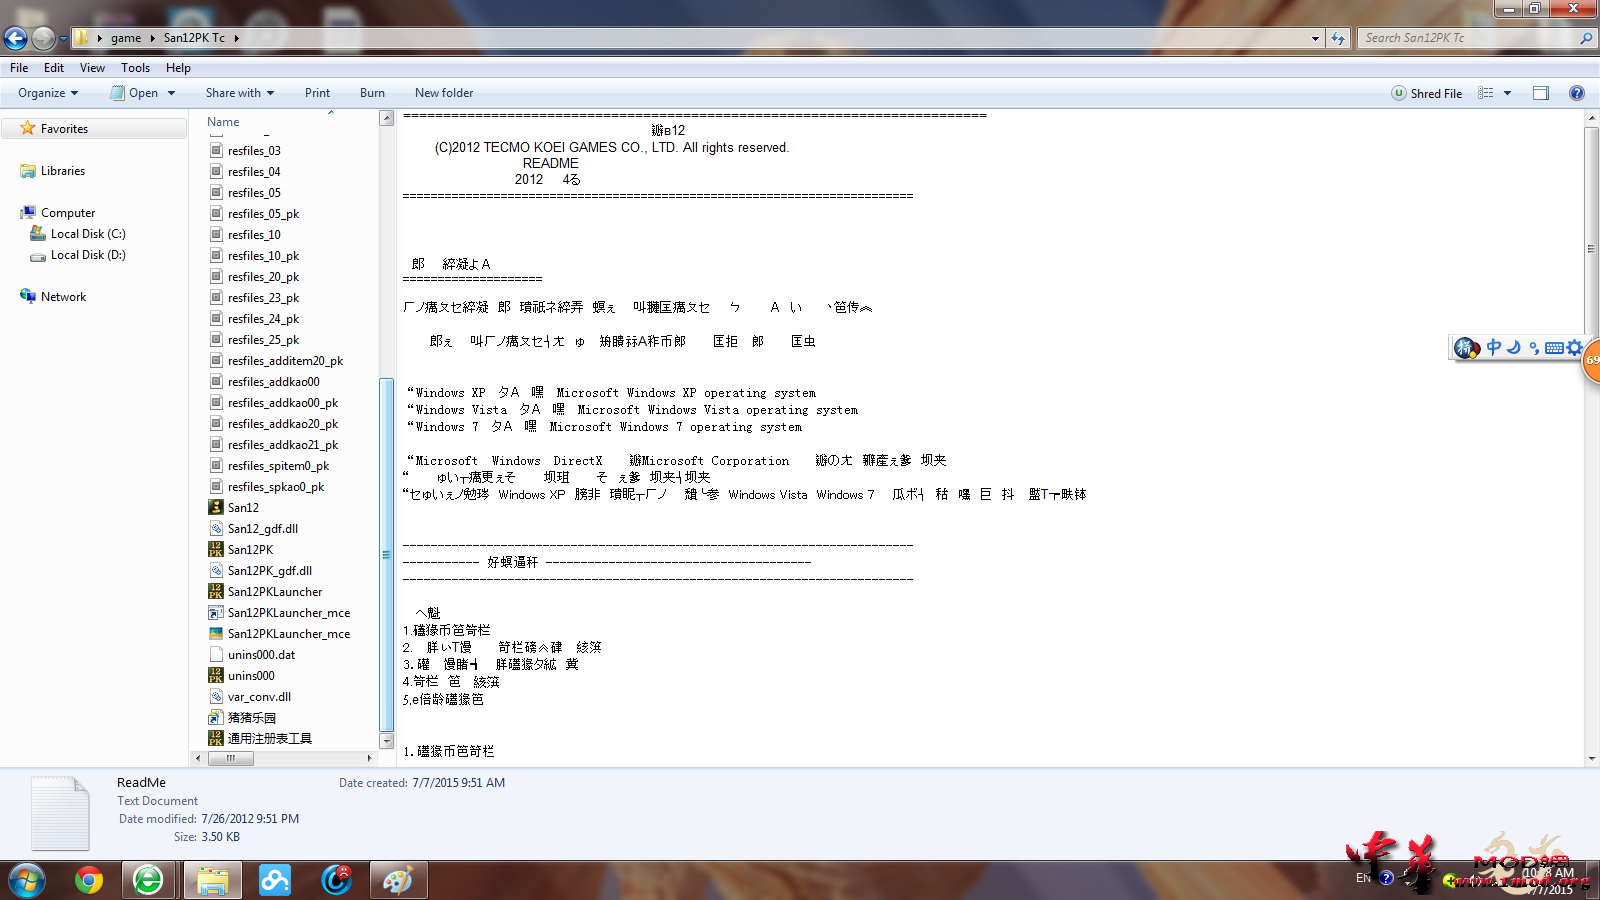Expand the game breadcrumb arrow
Screen dimensions: 1600x900
click(152, 38)
